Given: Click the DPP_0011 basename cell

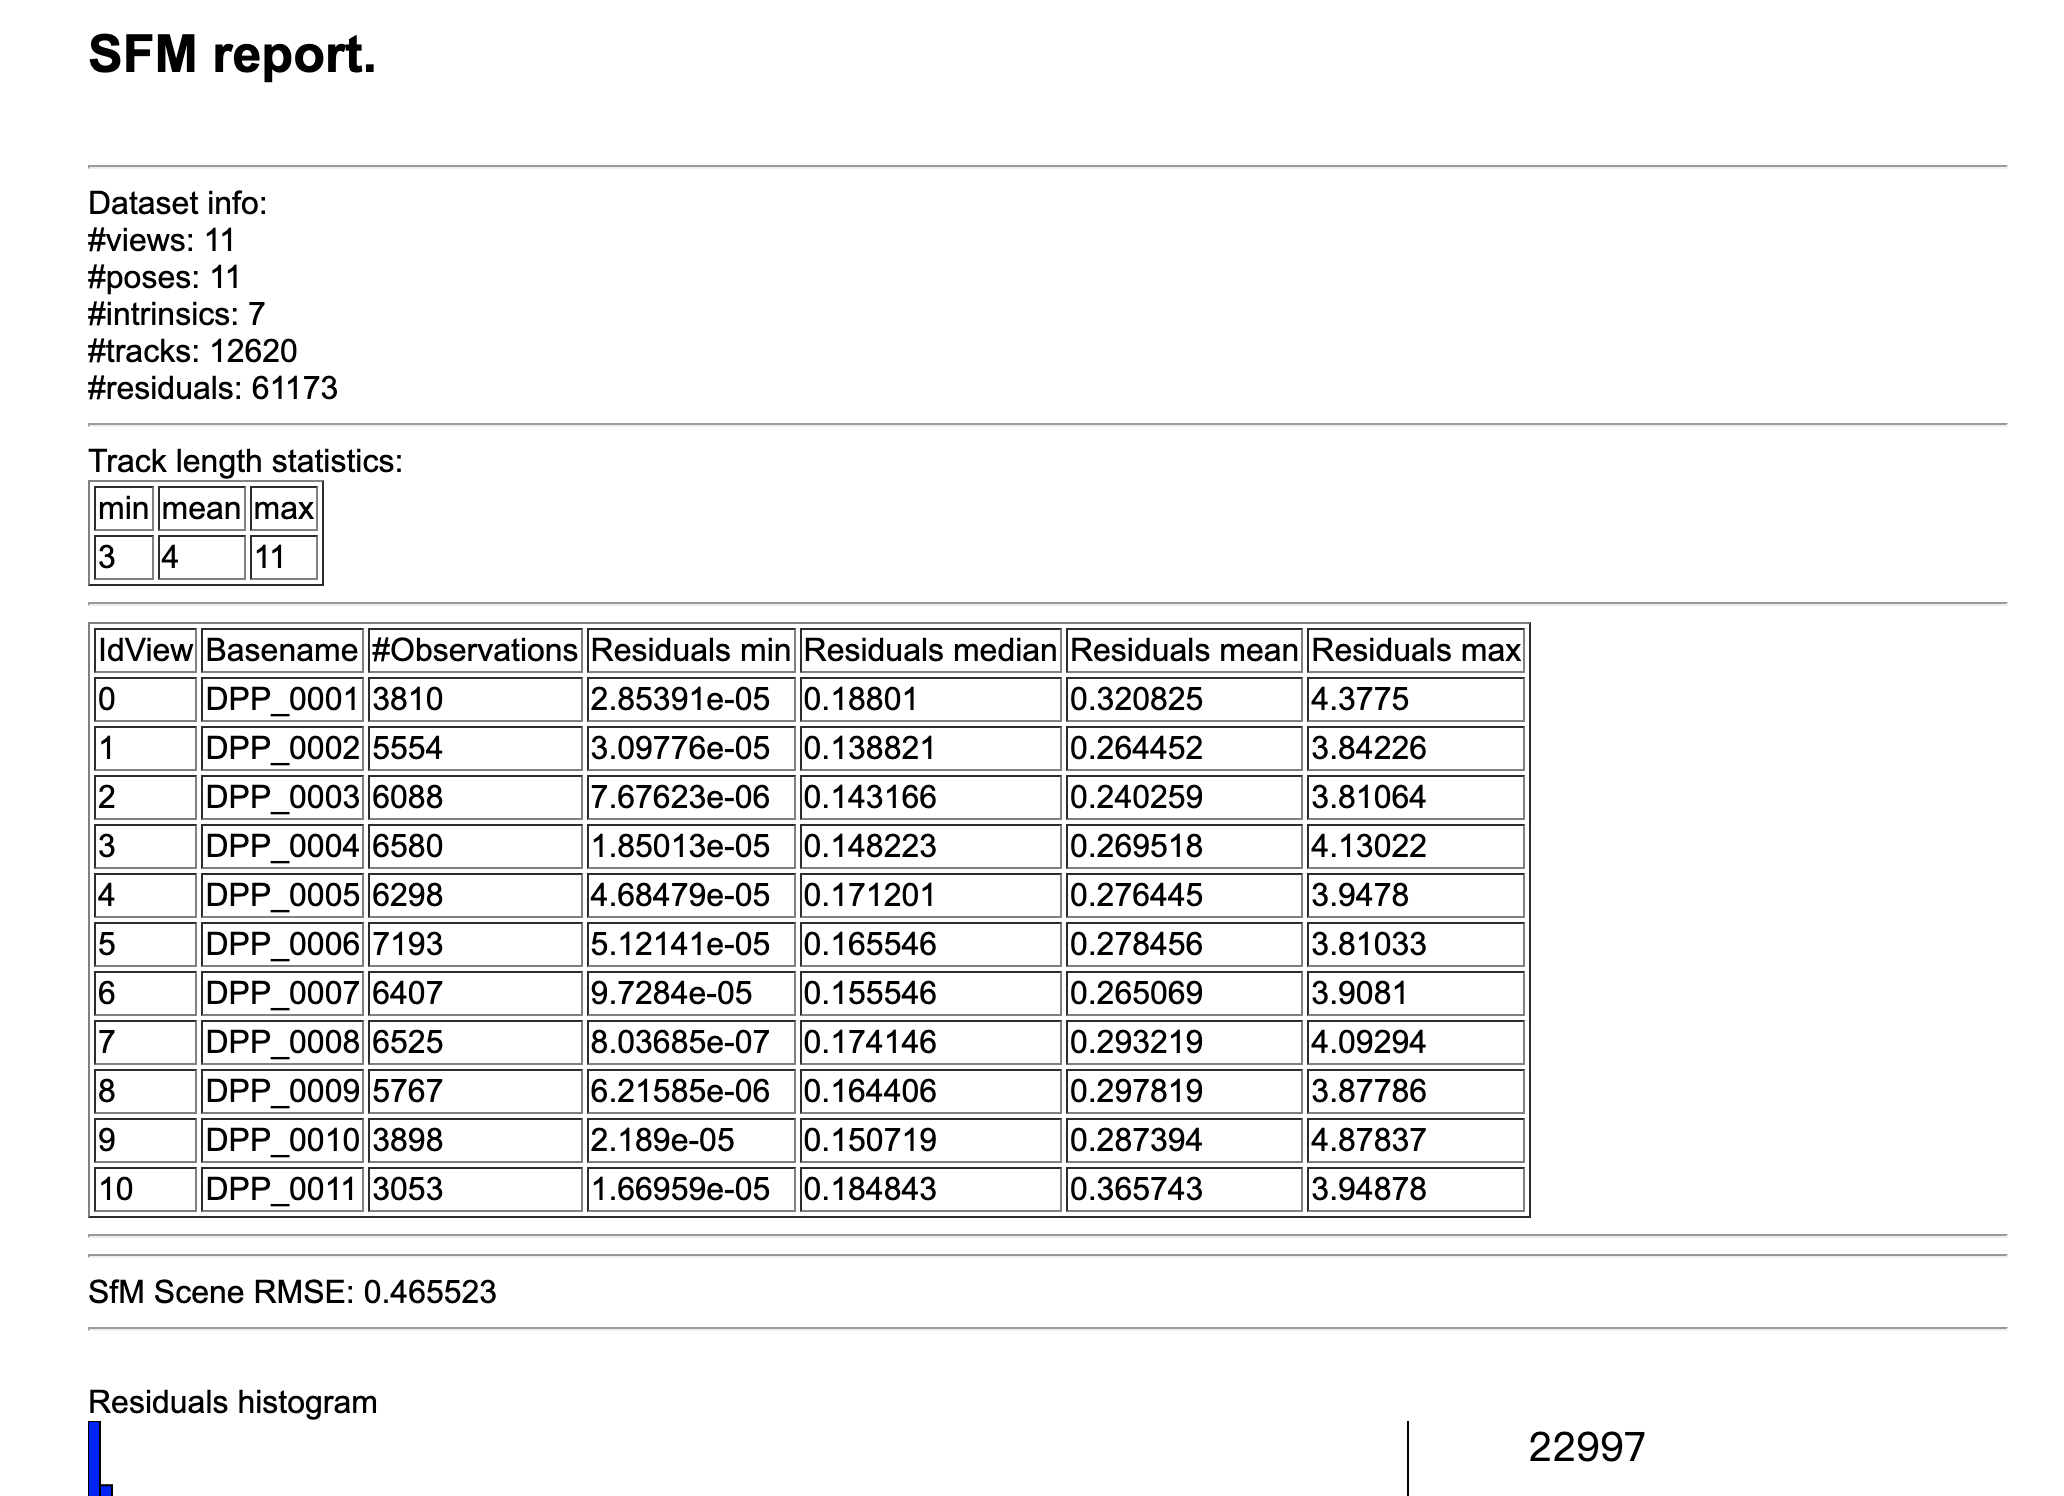Looking at the screenshot, I should pyautogui.click(x=281, y=1189).
